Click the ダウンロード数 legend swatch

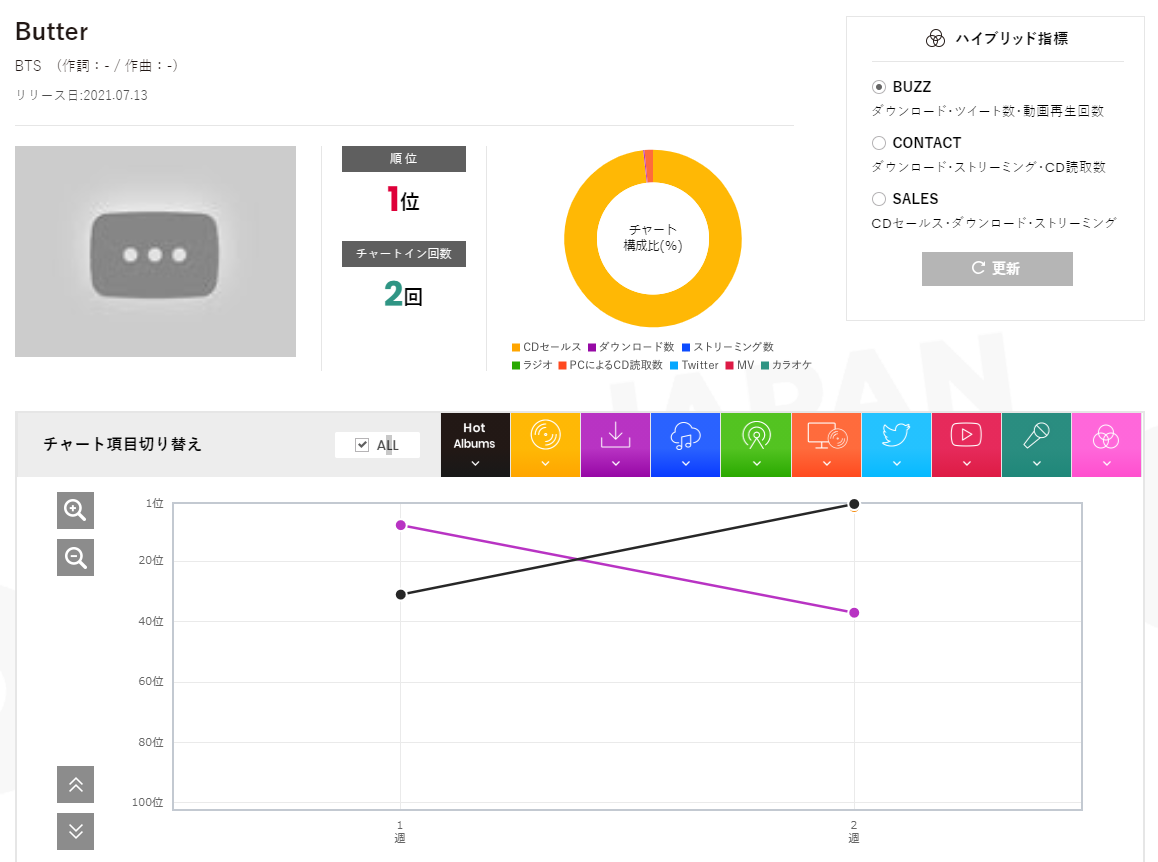tap(592, 347)
